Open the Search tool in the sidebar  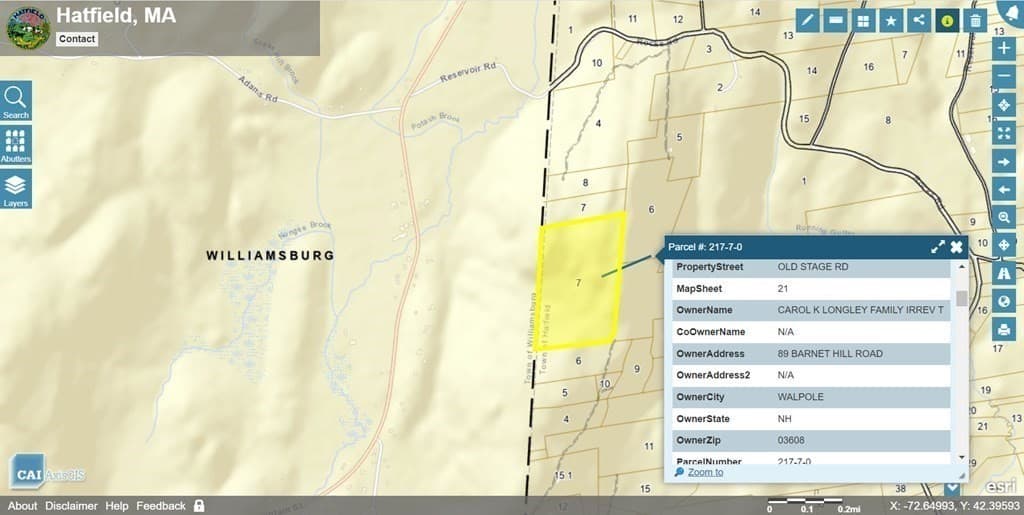pyautogui.click(x=16, y=101)
